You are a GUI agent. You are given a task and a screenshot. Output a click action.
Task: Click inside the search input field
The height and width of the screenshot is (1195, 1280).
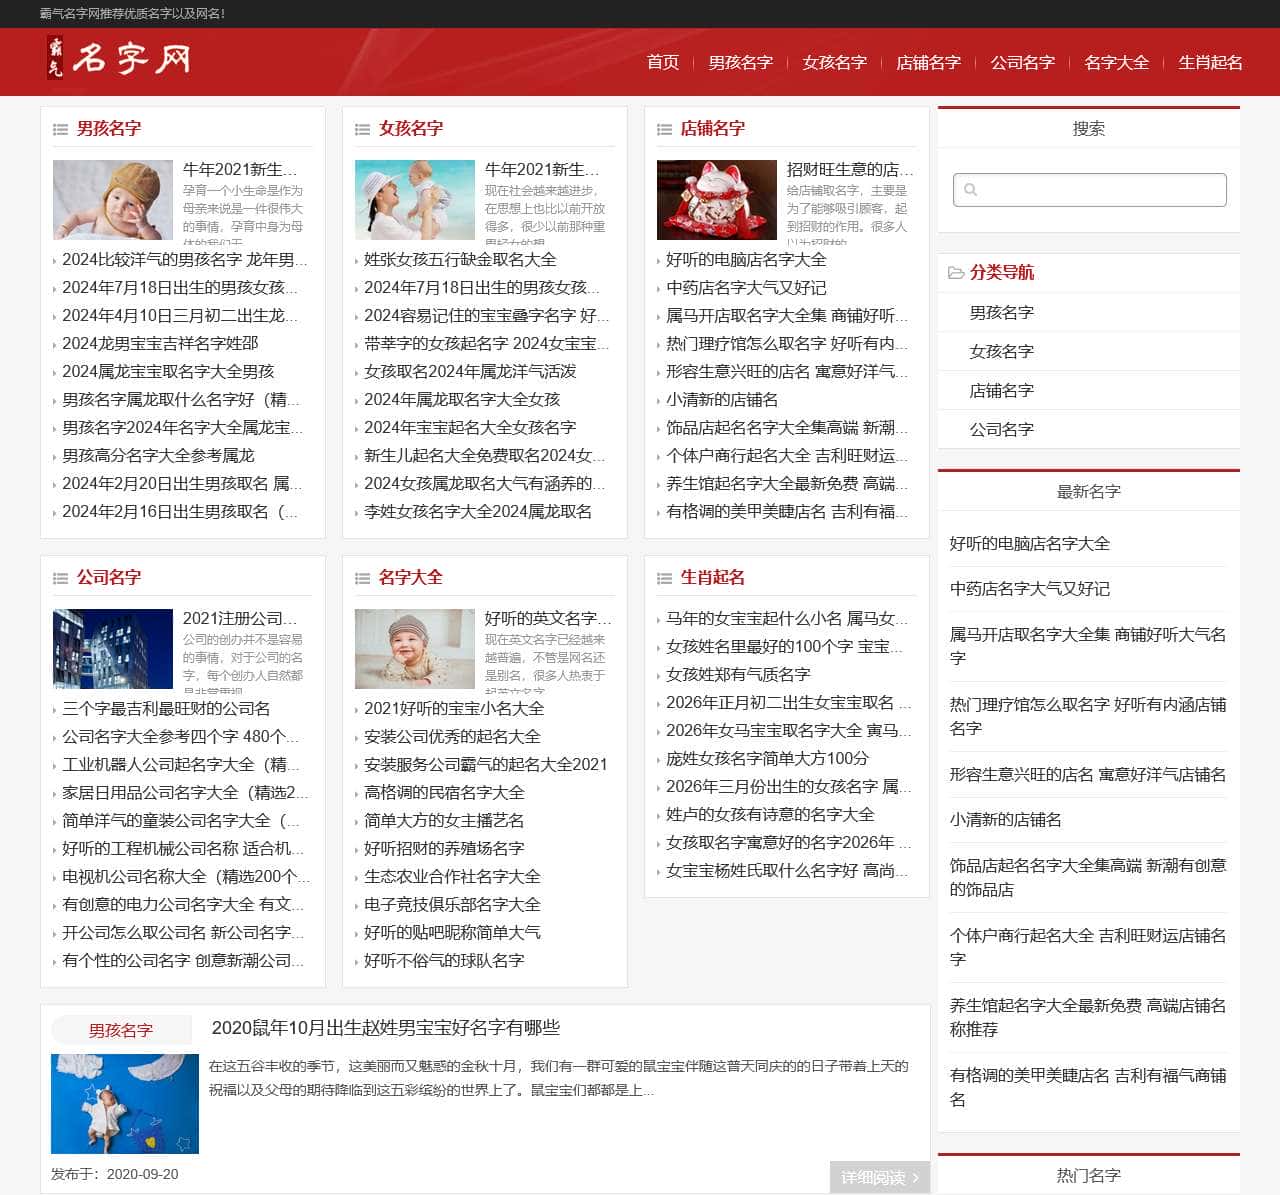pos(1088,189)
